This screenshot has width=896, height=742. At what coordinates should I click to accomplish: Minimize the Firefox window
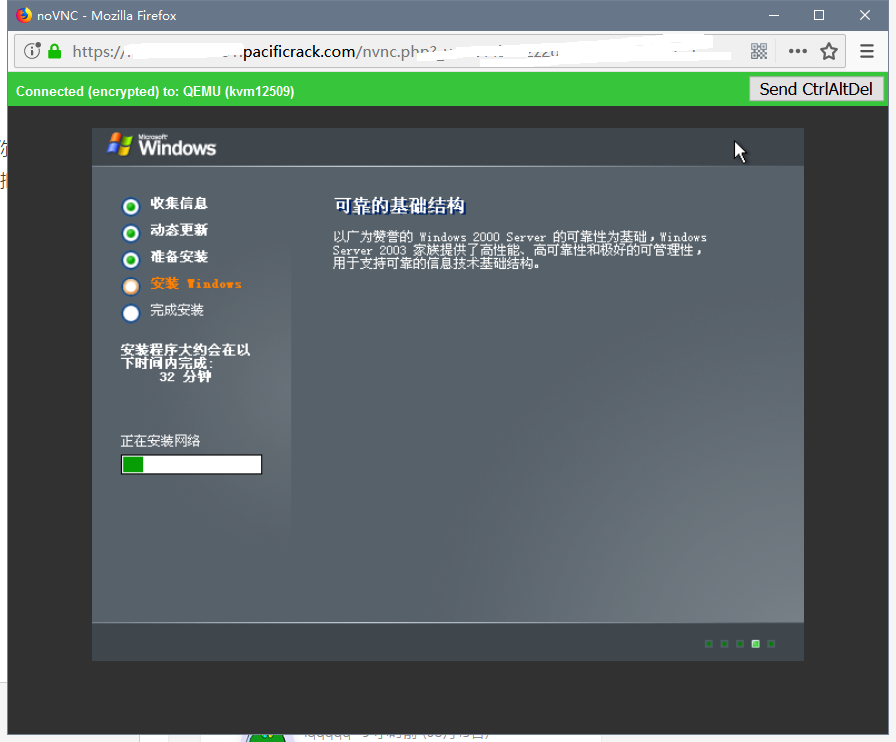coord(774,15)
